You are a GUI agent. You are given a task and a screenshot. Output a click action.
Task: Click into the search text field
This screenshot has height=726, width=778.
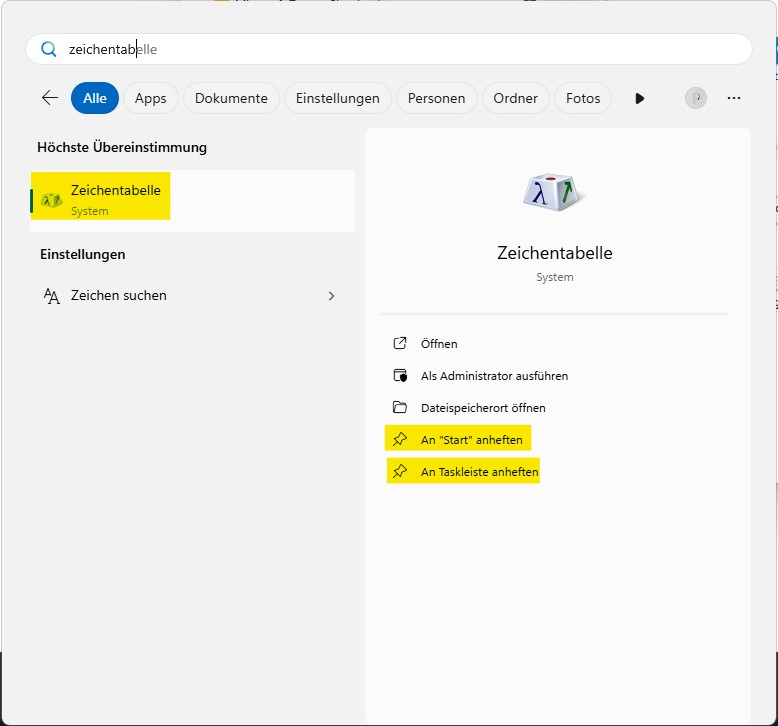400,49
